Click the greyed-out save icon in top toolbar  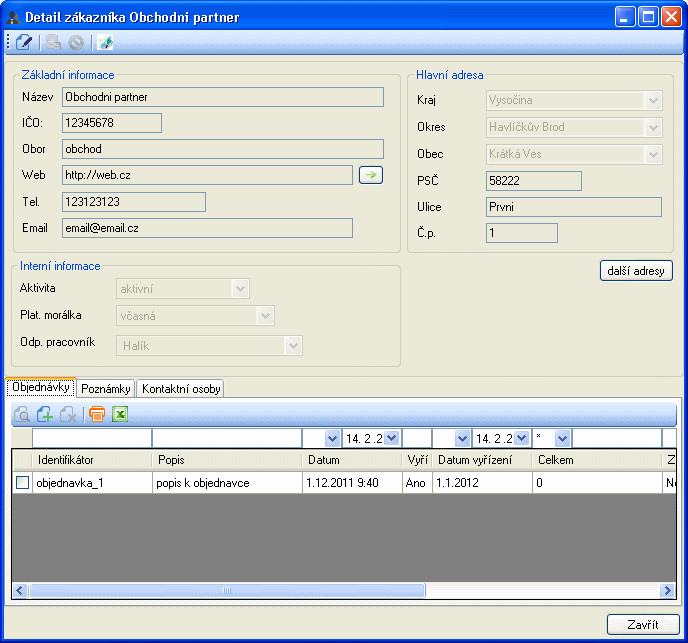point(54,43)
